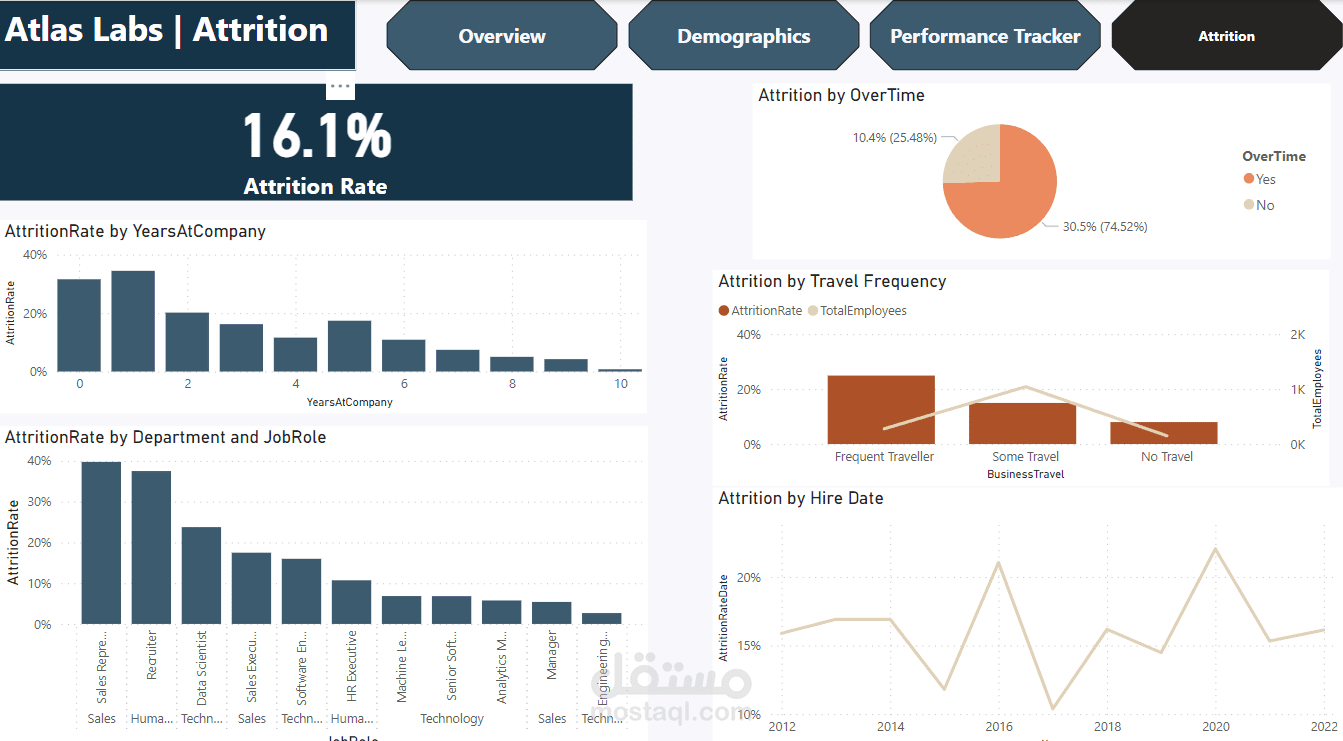
Task: Click 'AttritionRate by YearsAtCompany' title
Action: (x=136, y=231)
